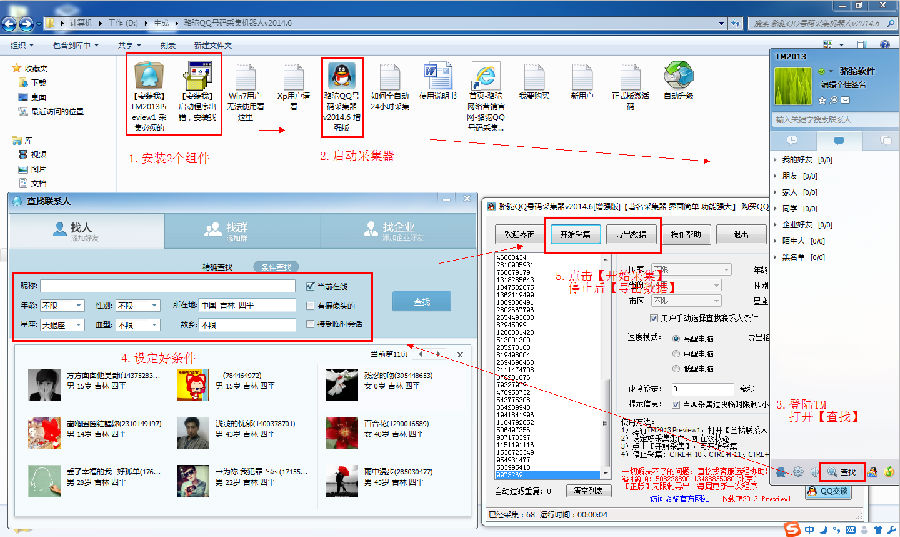
Task: Open the XP user text file
Action: [293, 76]
